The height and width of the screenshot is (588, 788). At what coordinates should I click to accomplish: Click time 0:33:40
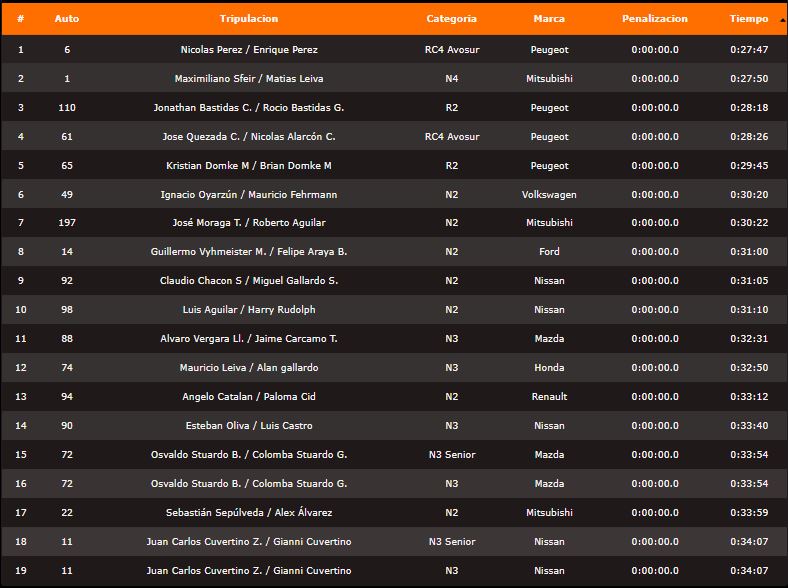pos(749,426)
